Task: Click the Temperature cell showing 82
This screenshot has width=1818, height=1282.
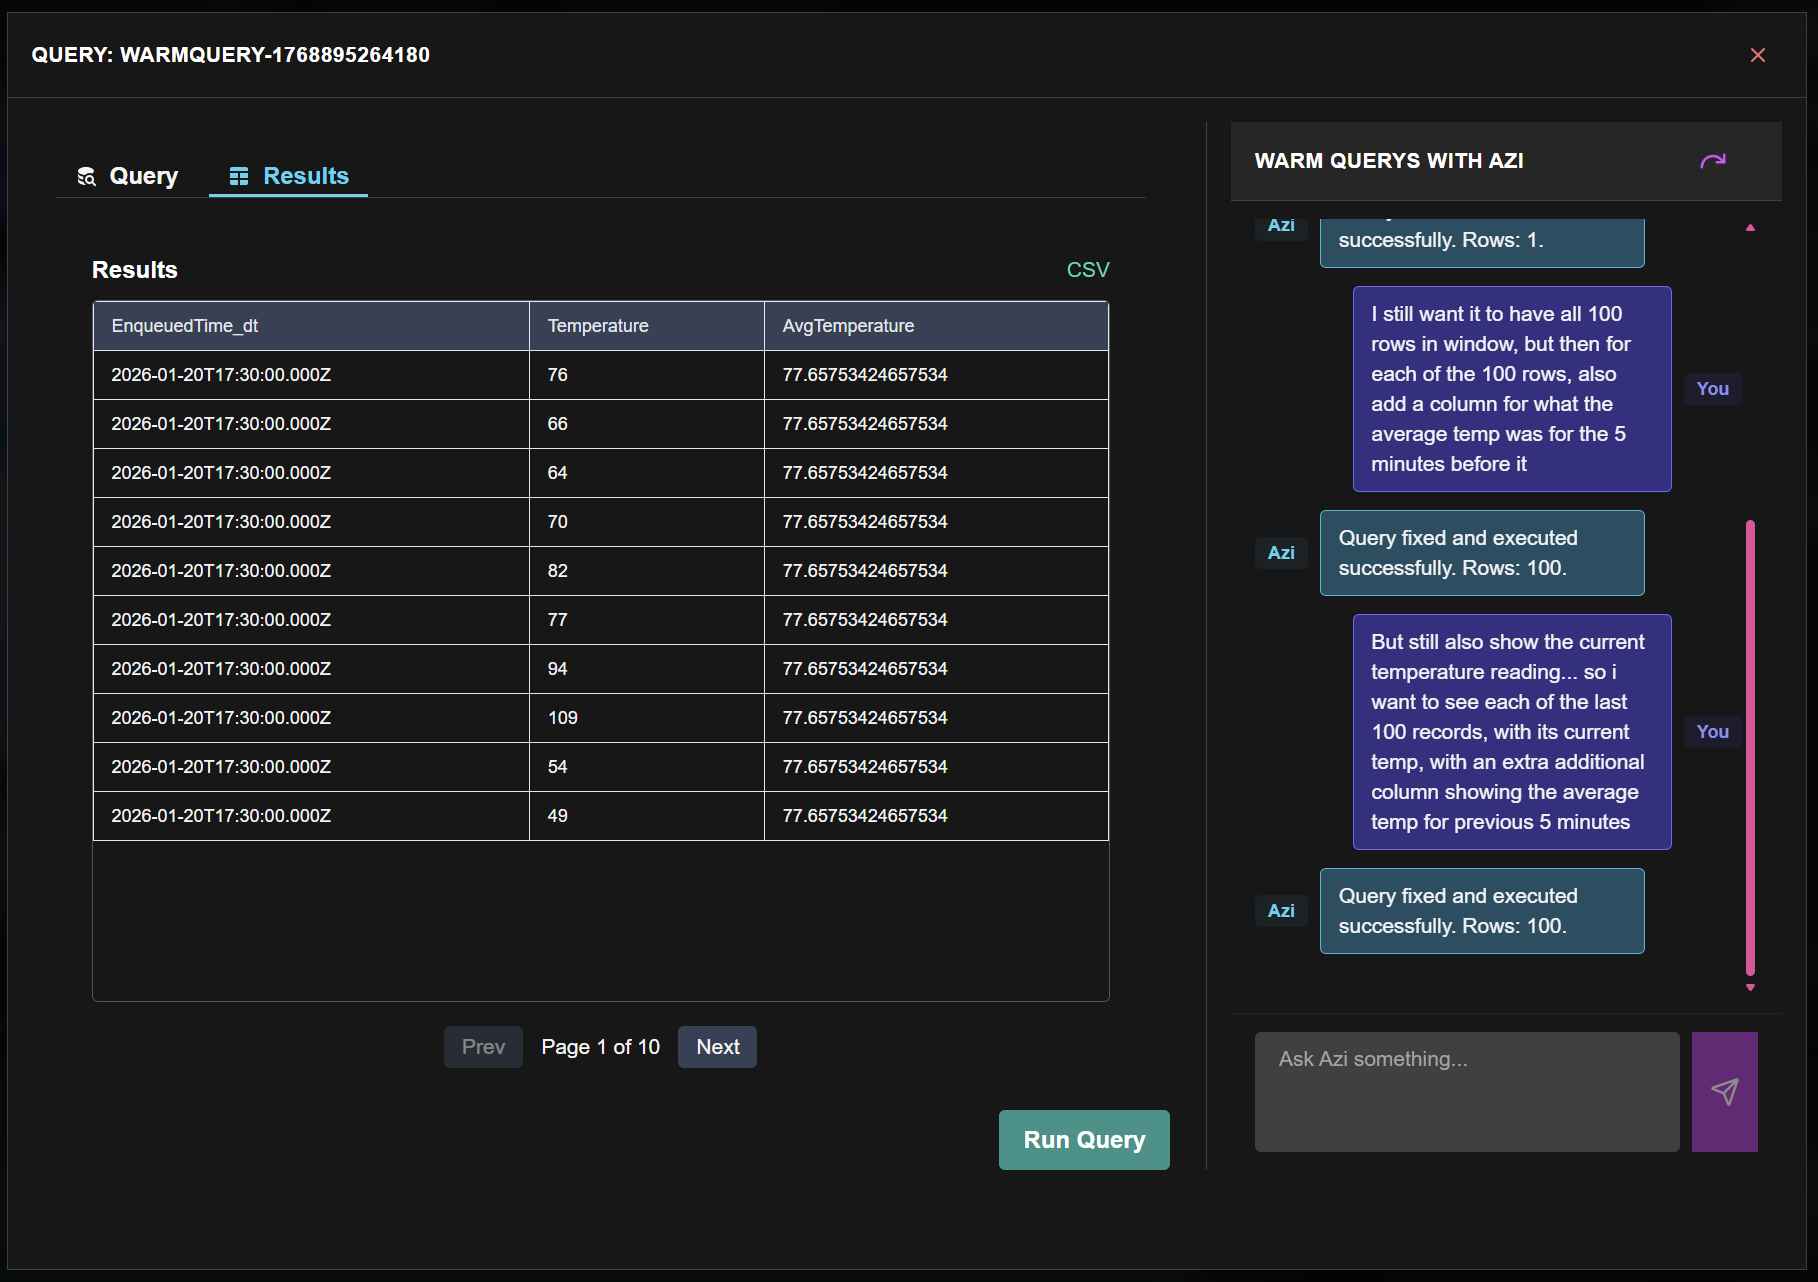Action: (x=647, y=571)
